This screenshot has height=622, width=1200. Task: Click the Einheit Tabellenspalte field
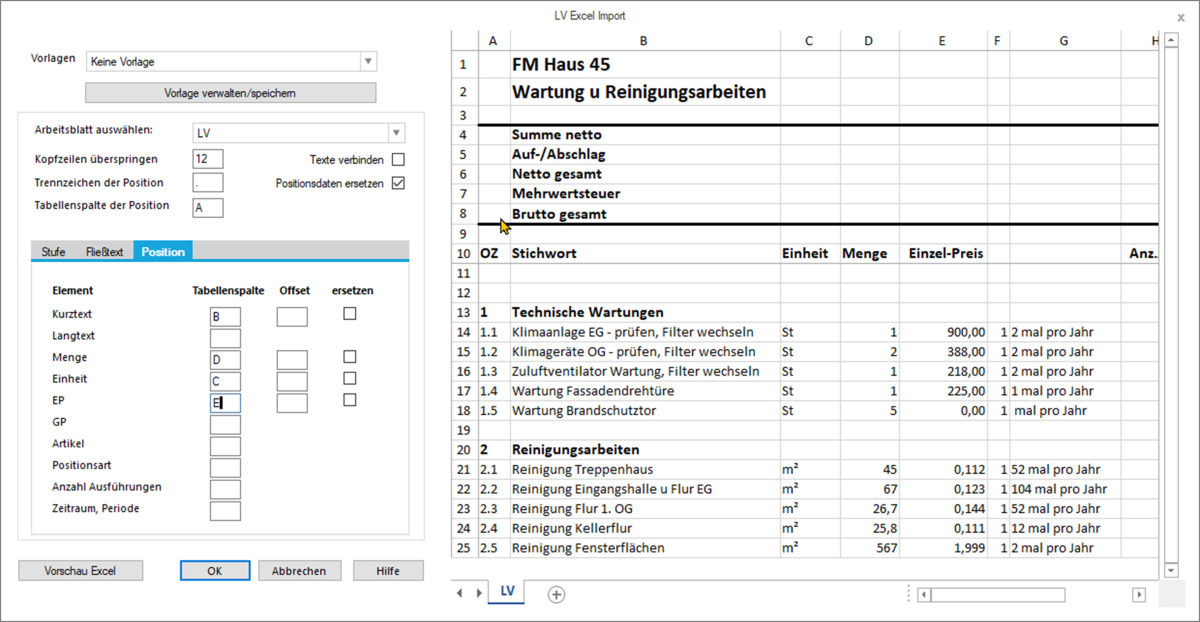coord(225,381)
